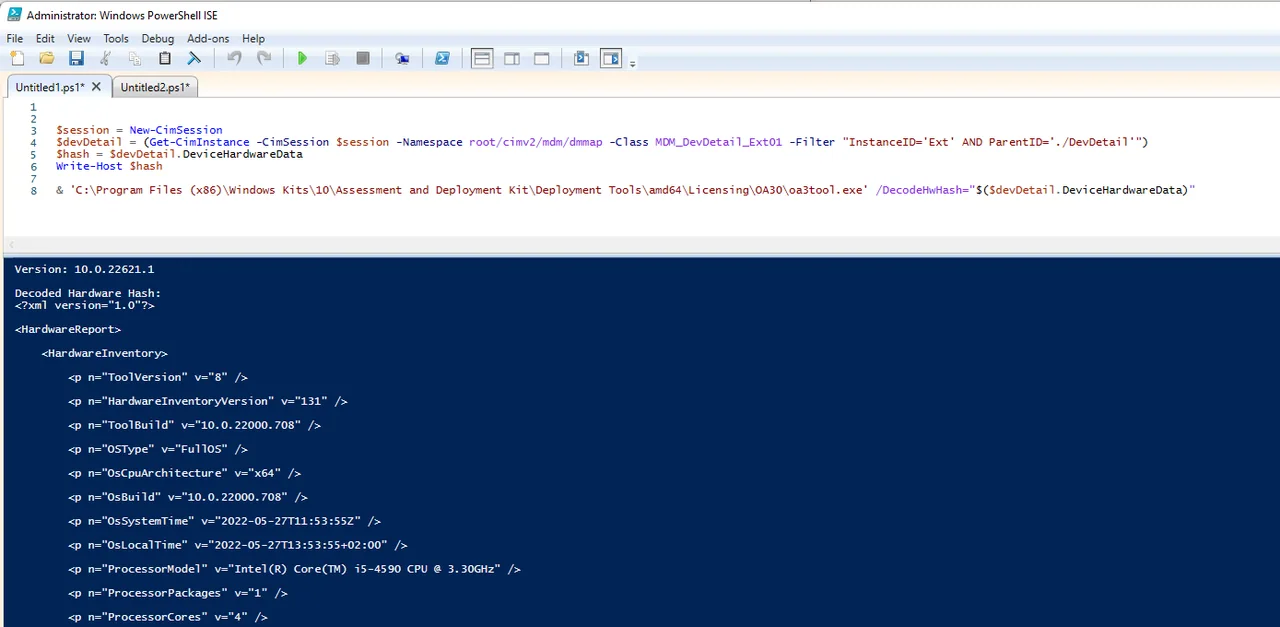Clear the console pane with the brush icon

click(x=194, y=59)
